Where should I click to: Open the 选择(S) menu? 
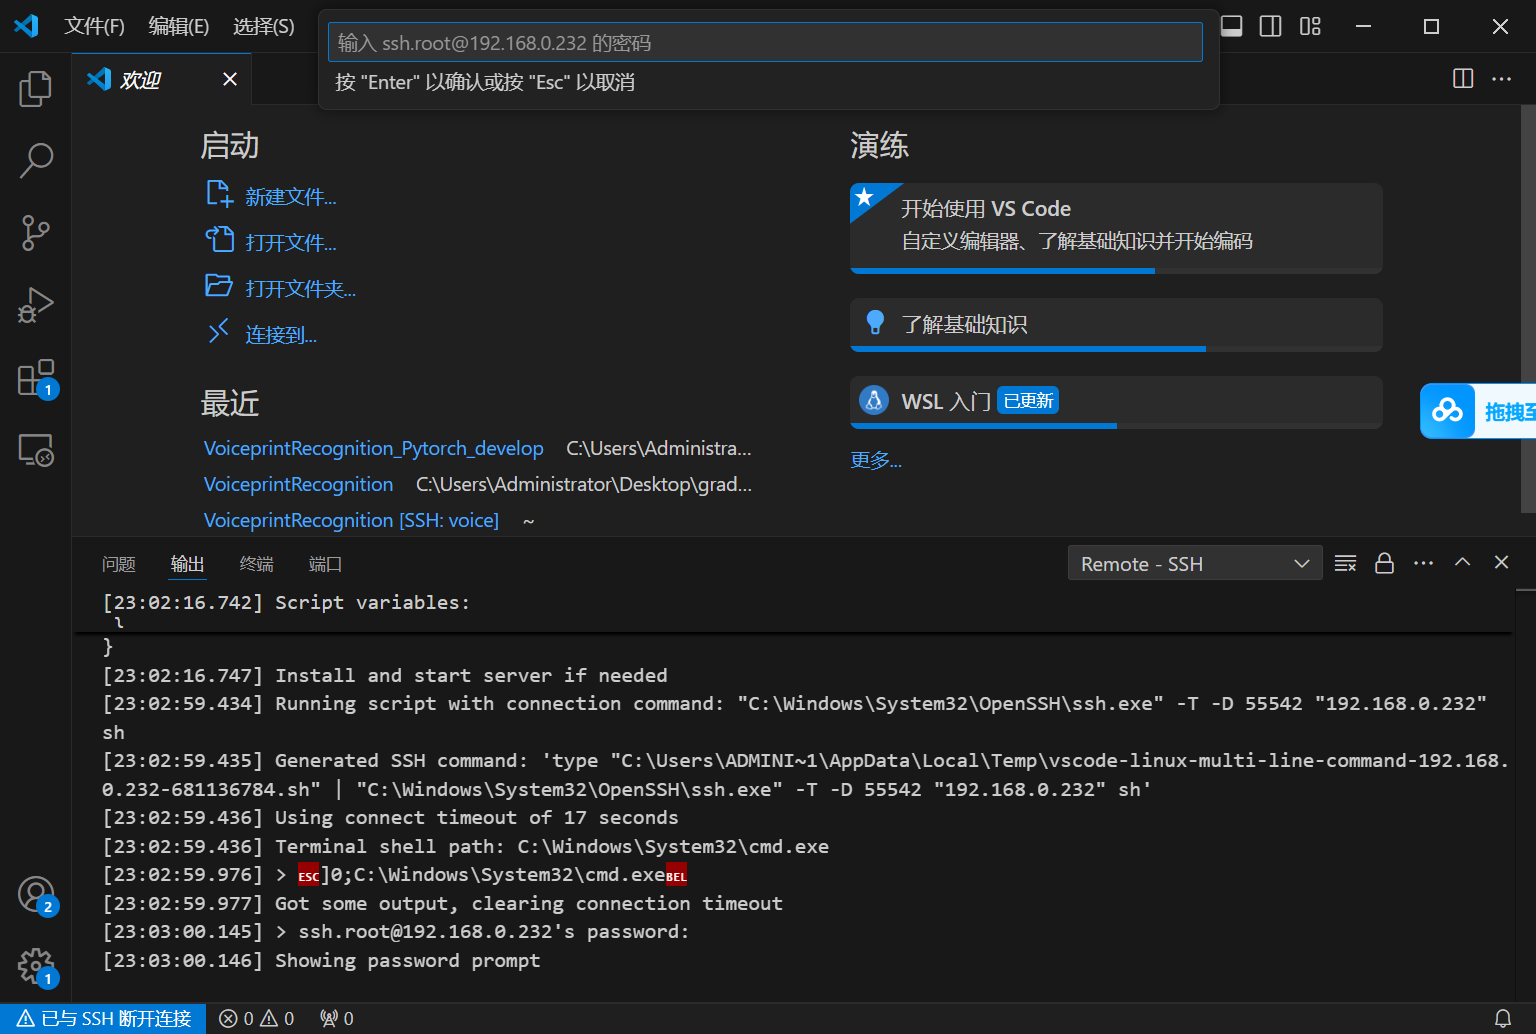(264, 26)
